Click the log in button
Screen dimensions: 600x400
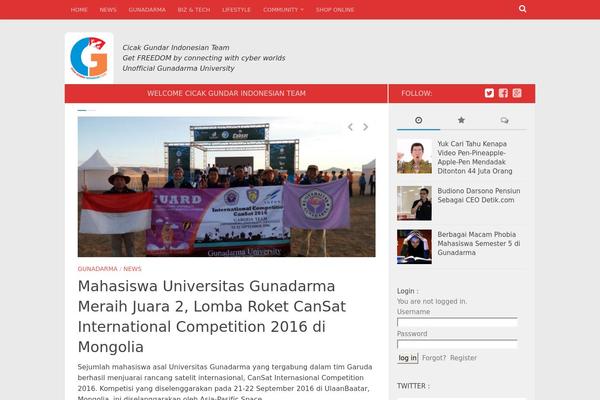(408, 358)
